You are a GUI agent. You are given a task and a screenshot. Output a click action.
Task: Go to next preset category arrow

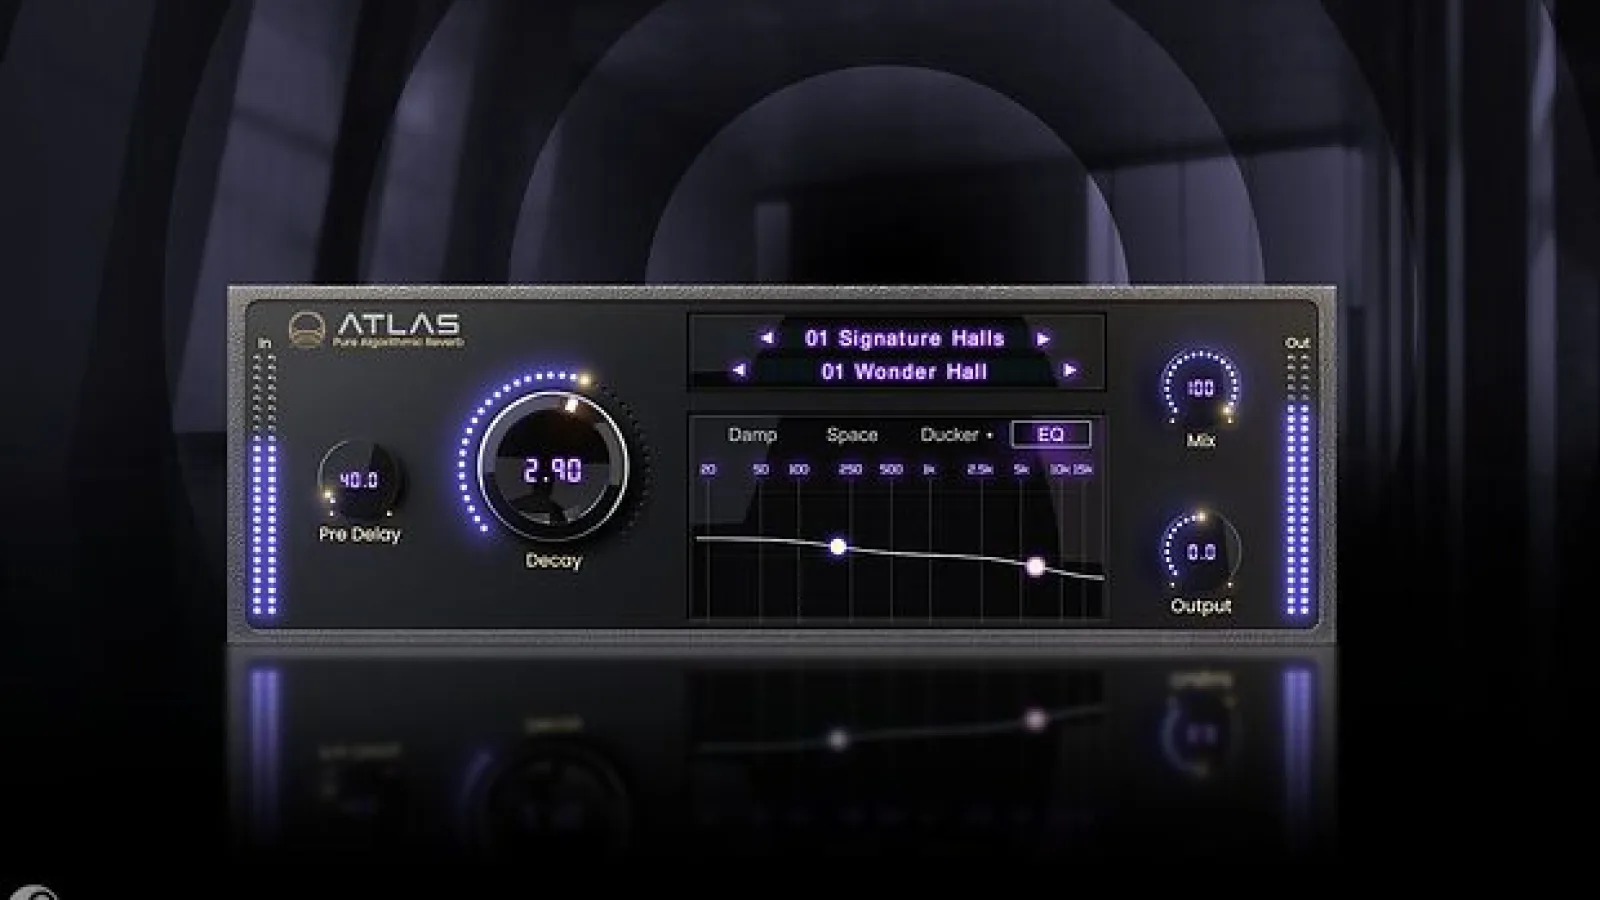click(1043, 338)
